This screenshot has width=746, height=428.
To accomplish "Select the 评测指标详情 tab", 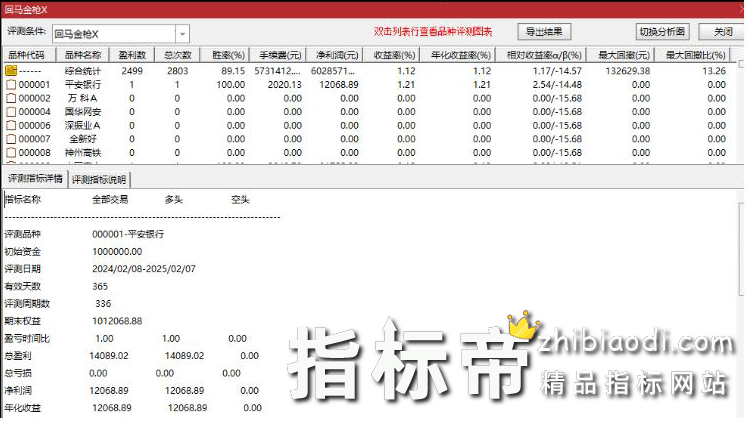I will (35, 179).
